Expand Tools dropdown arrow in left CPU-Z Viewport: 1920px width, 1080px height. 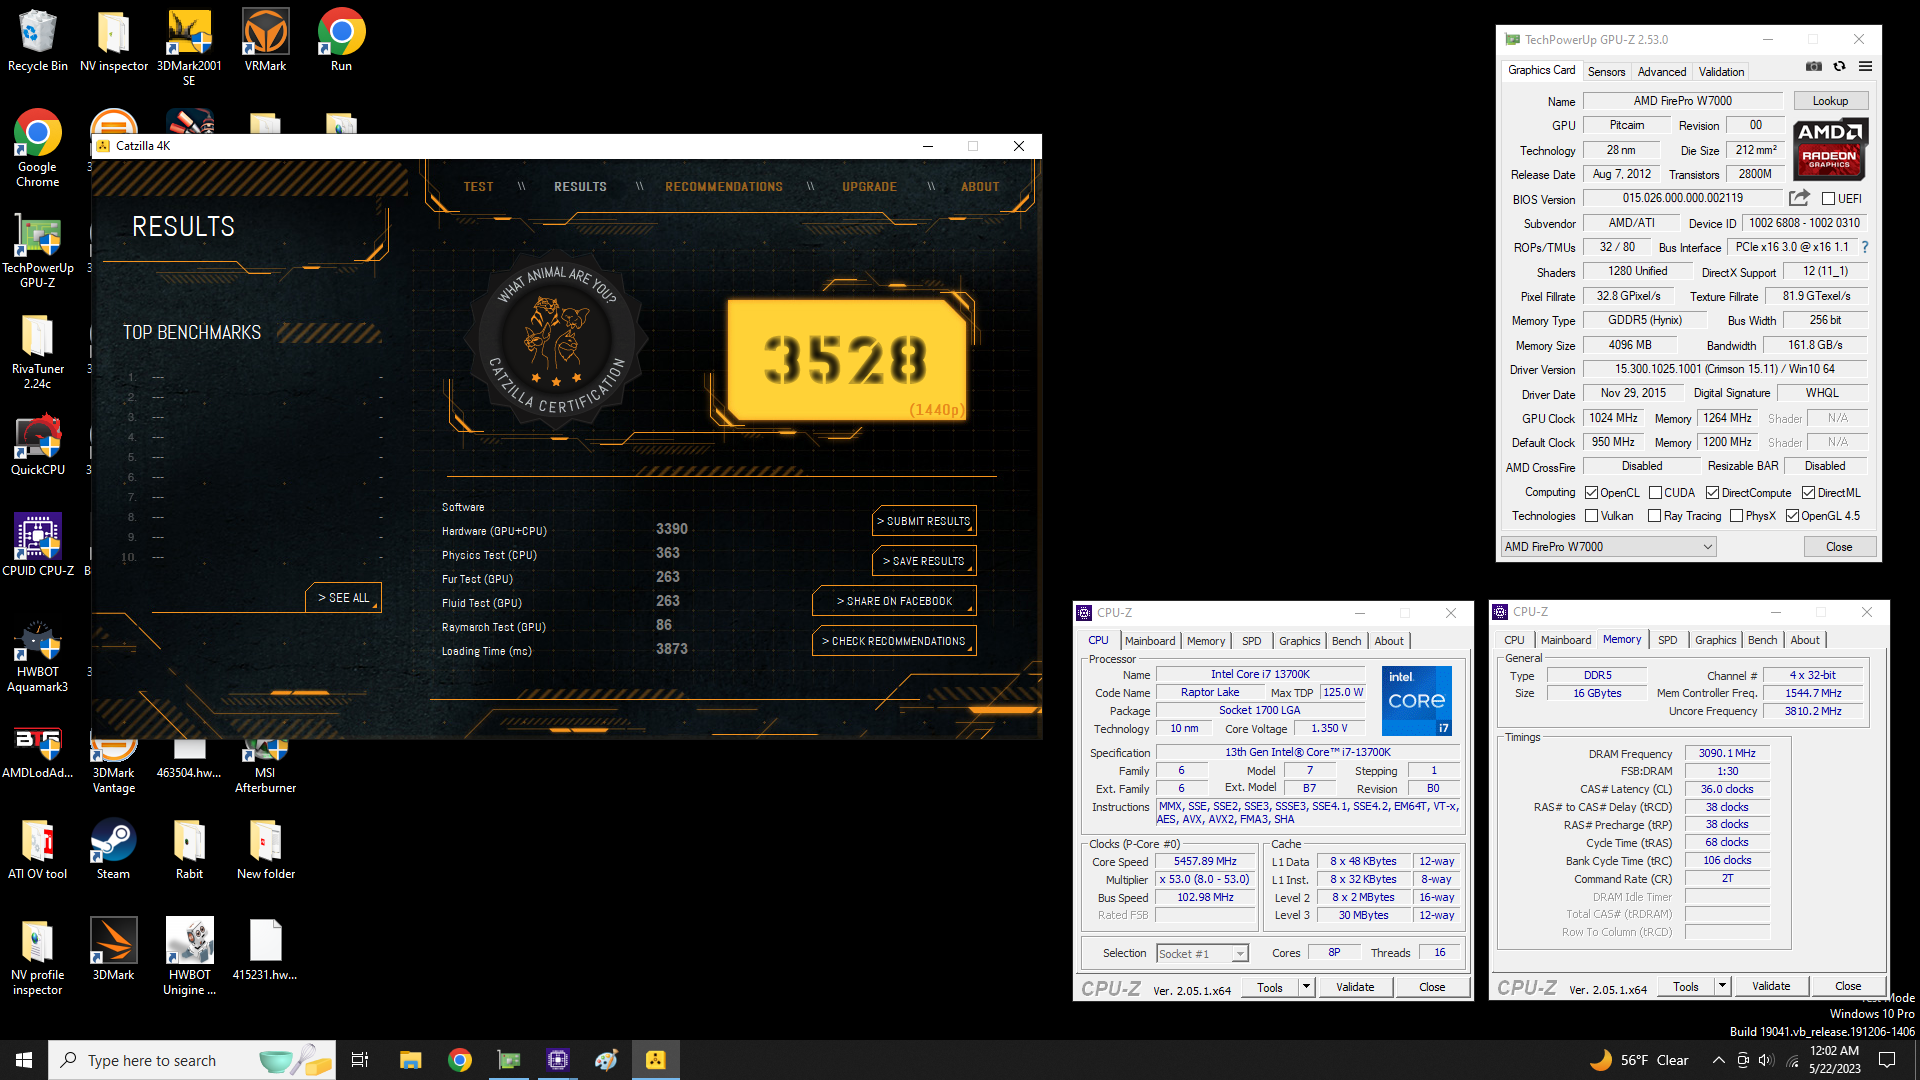[x=1306, y=987]
